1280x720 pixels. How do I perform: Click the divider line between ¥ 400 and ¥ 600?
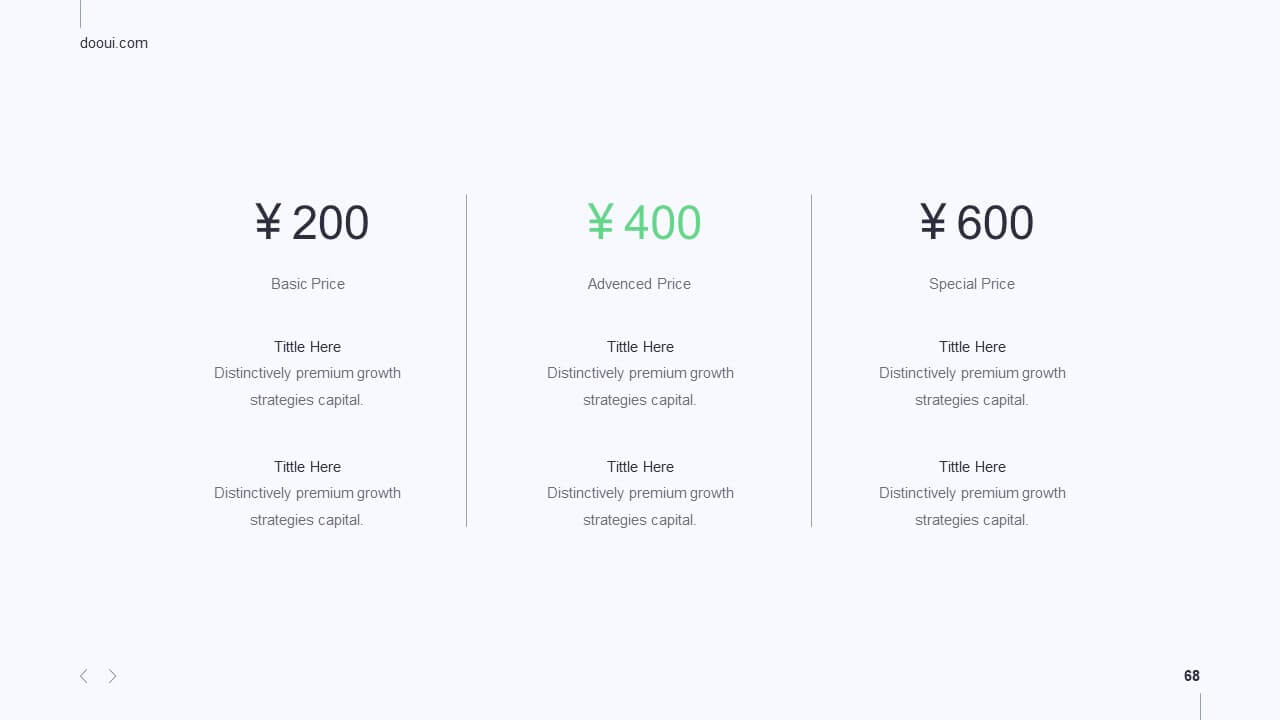tap(811, 360)
